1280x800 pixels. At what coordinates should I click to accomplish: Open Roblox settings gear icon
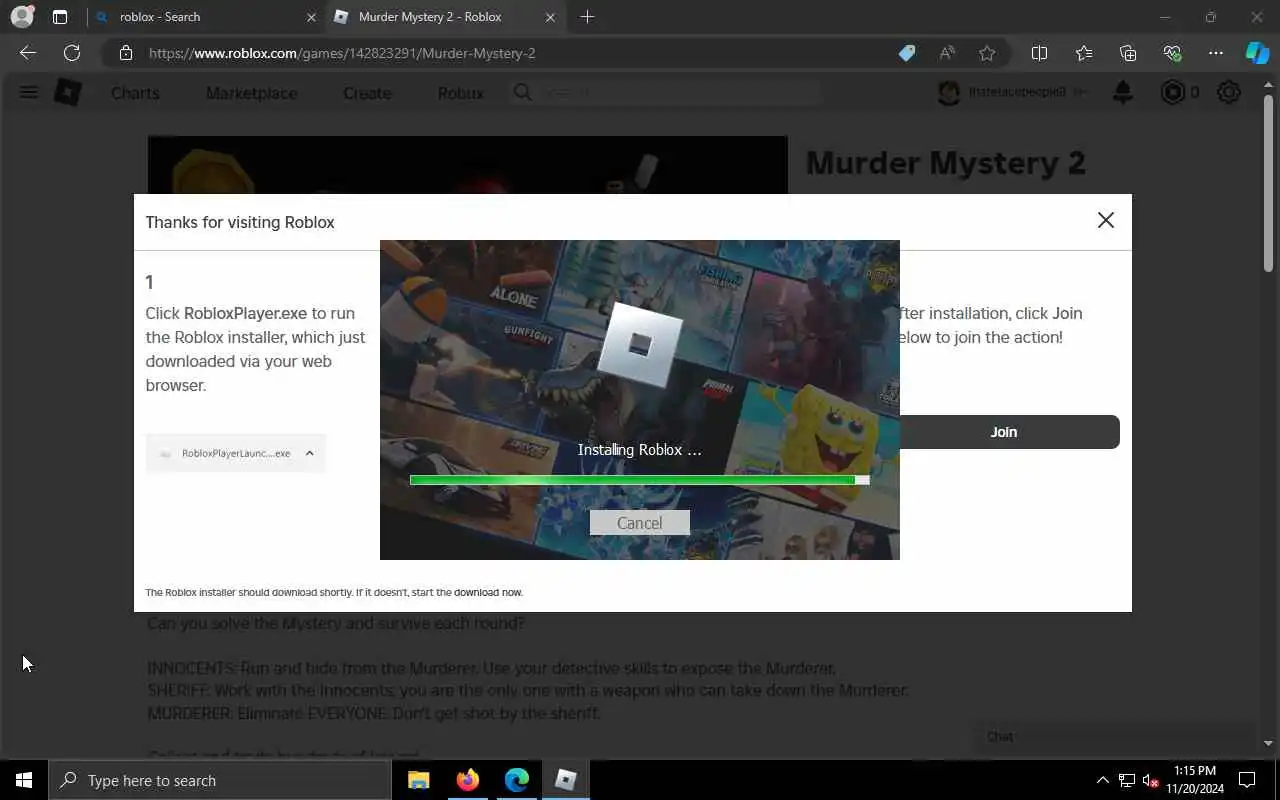(1229, 93)
